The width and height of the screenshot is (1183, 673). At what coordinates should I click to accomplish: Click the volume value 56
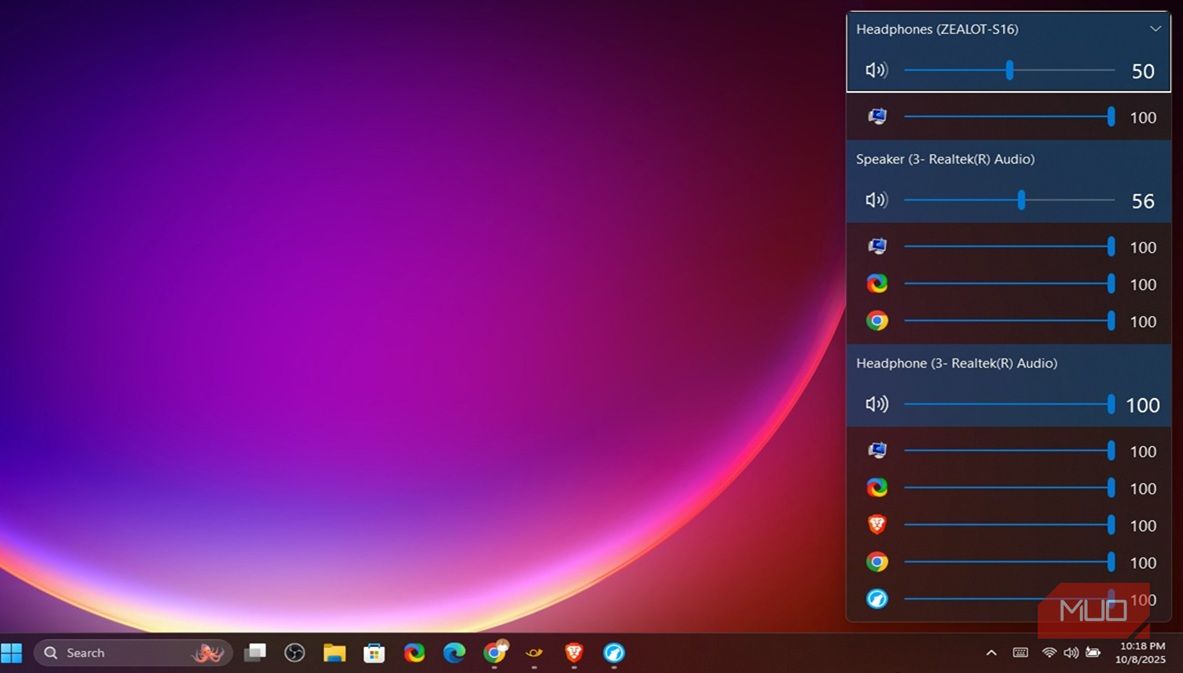pos(1143,201)
